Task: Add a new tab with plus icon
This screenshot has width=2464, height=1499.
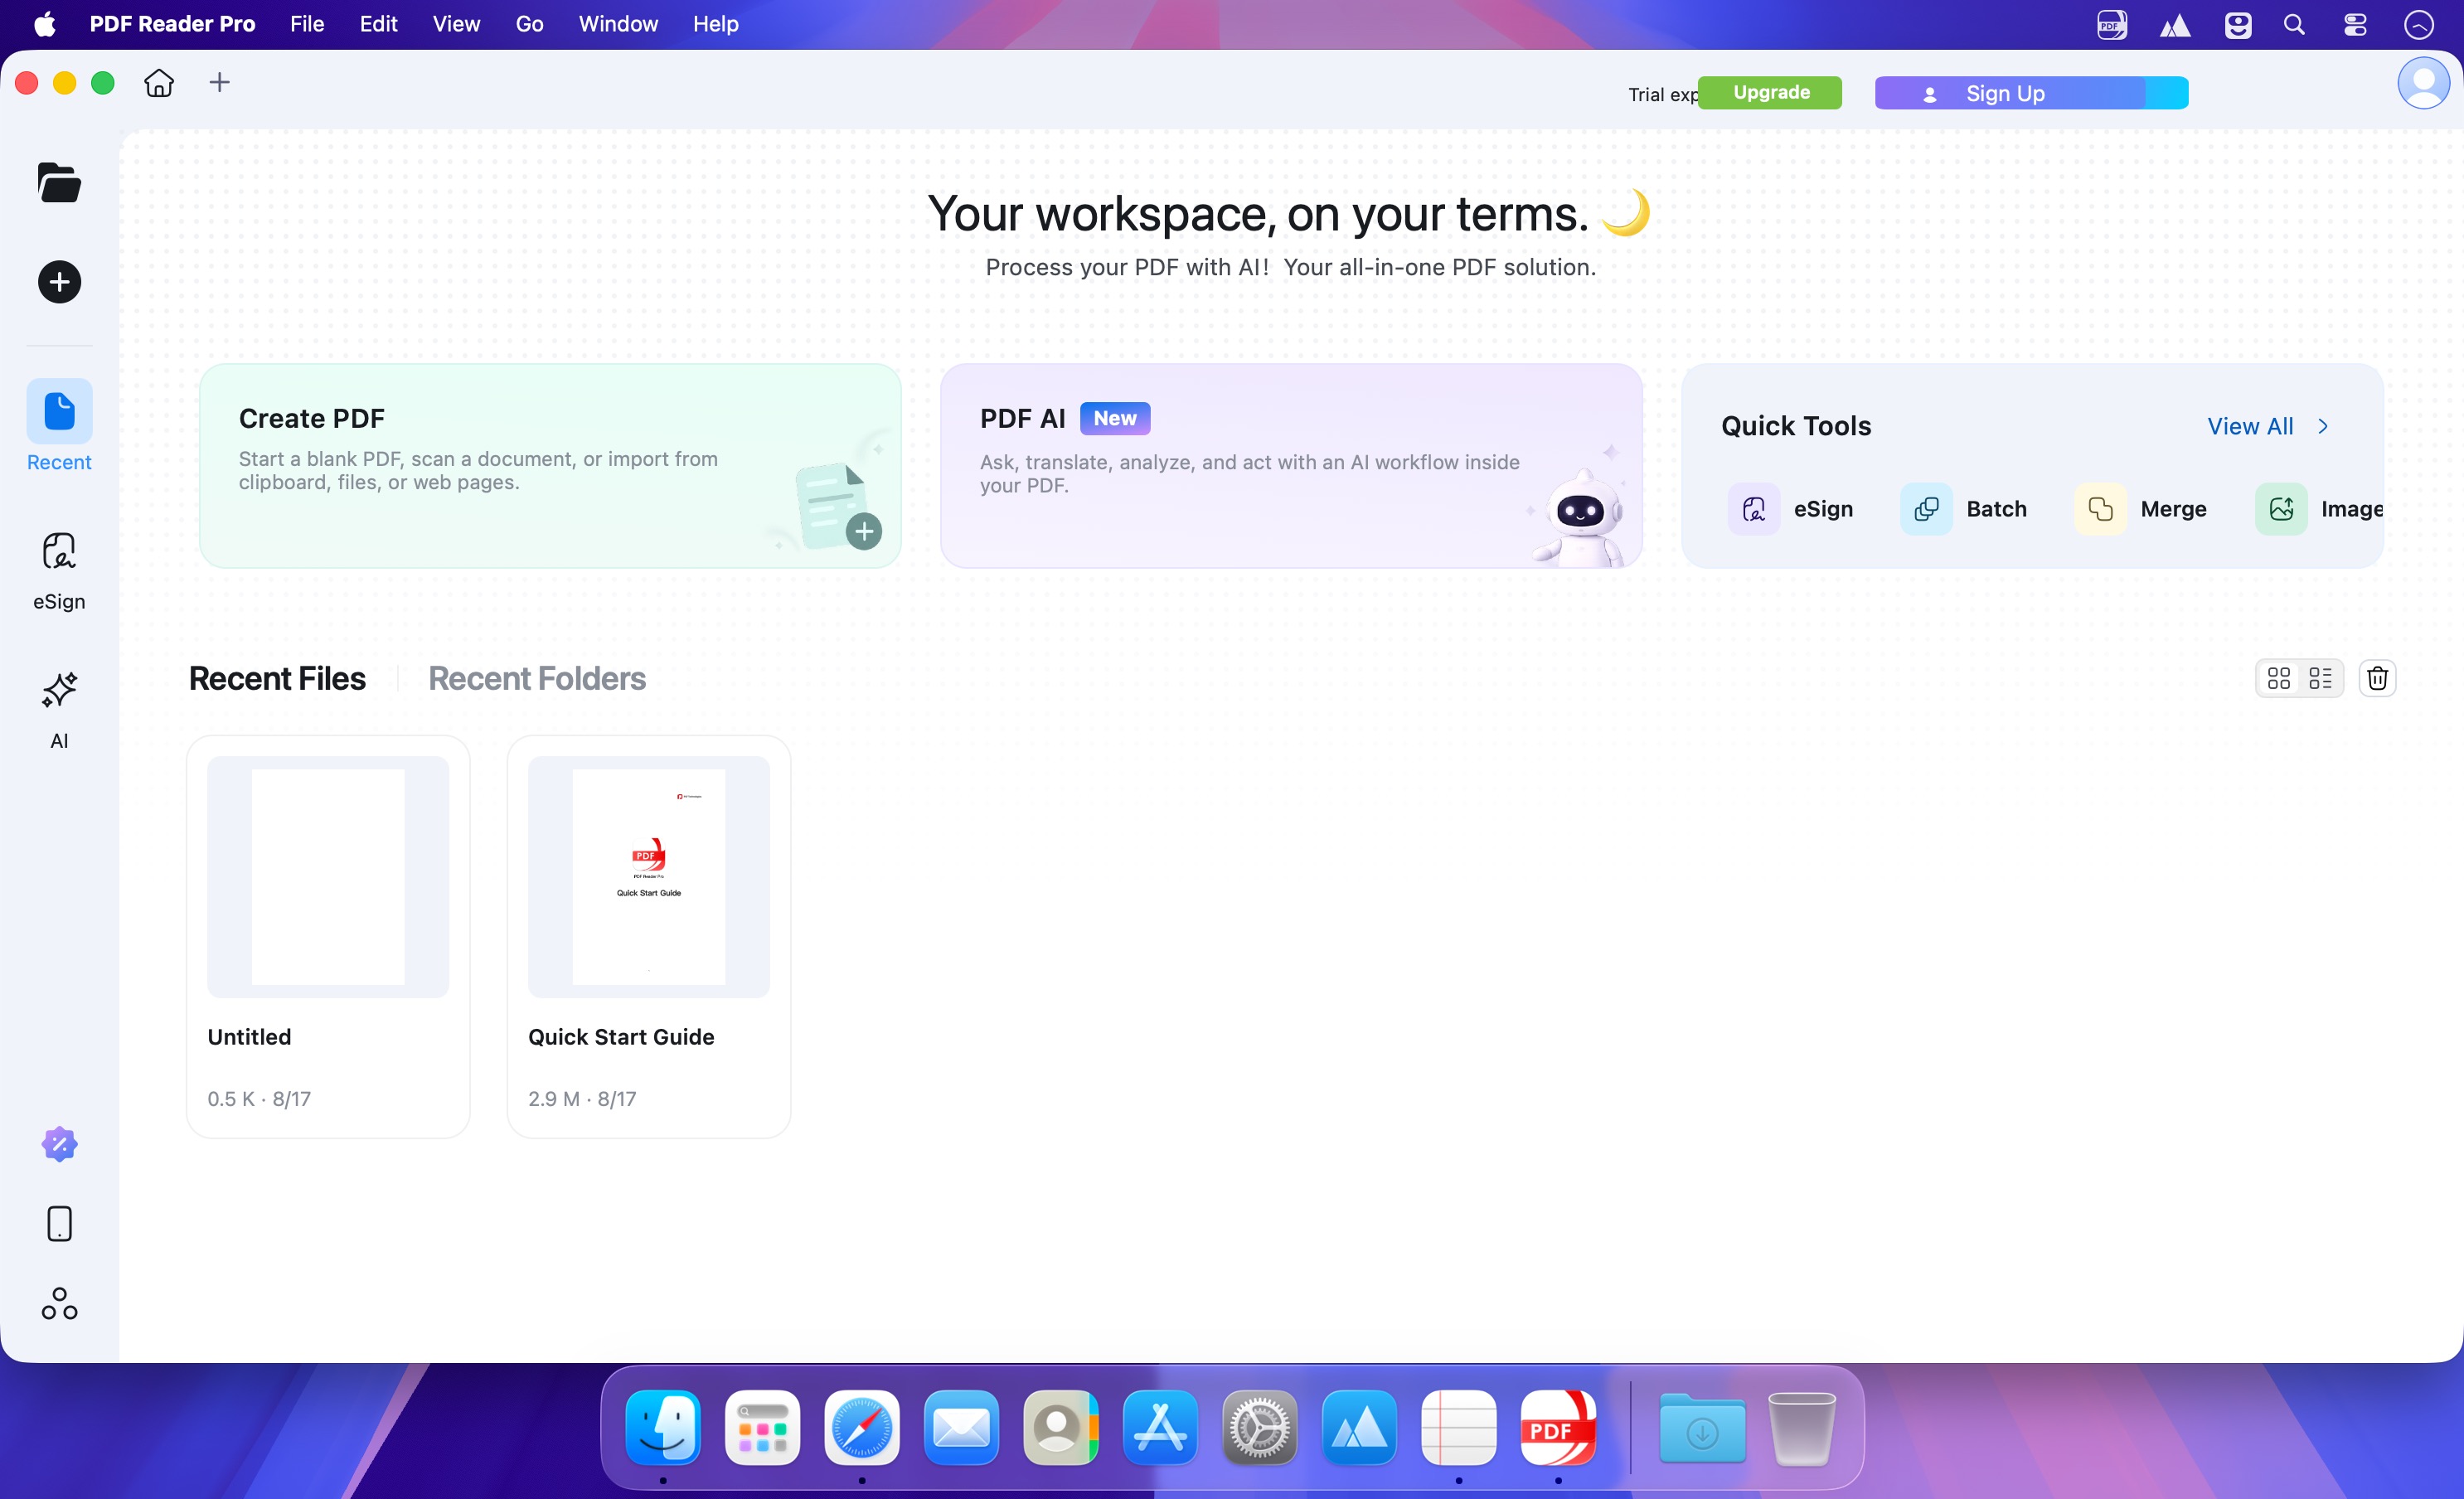Action: pyautogui.click(x=220, y=82)
